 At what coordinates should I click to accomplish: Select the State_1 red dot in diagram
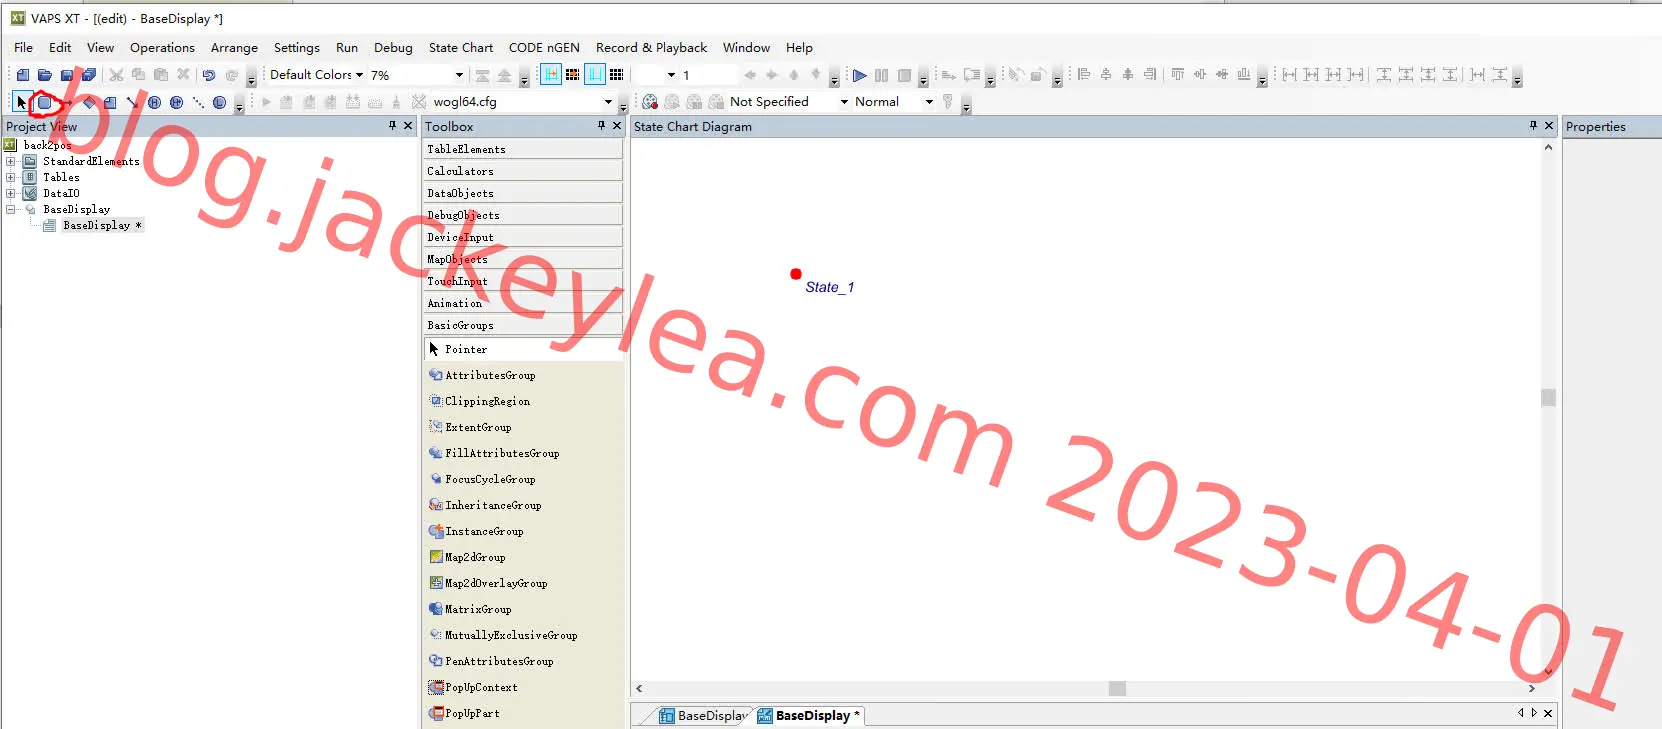(796, 274)
